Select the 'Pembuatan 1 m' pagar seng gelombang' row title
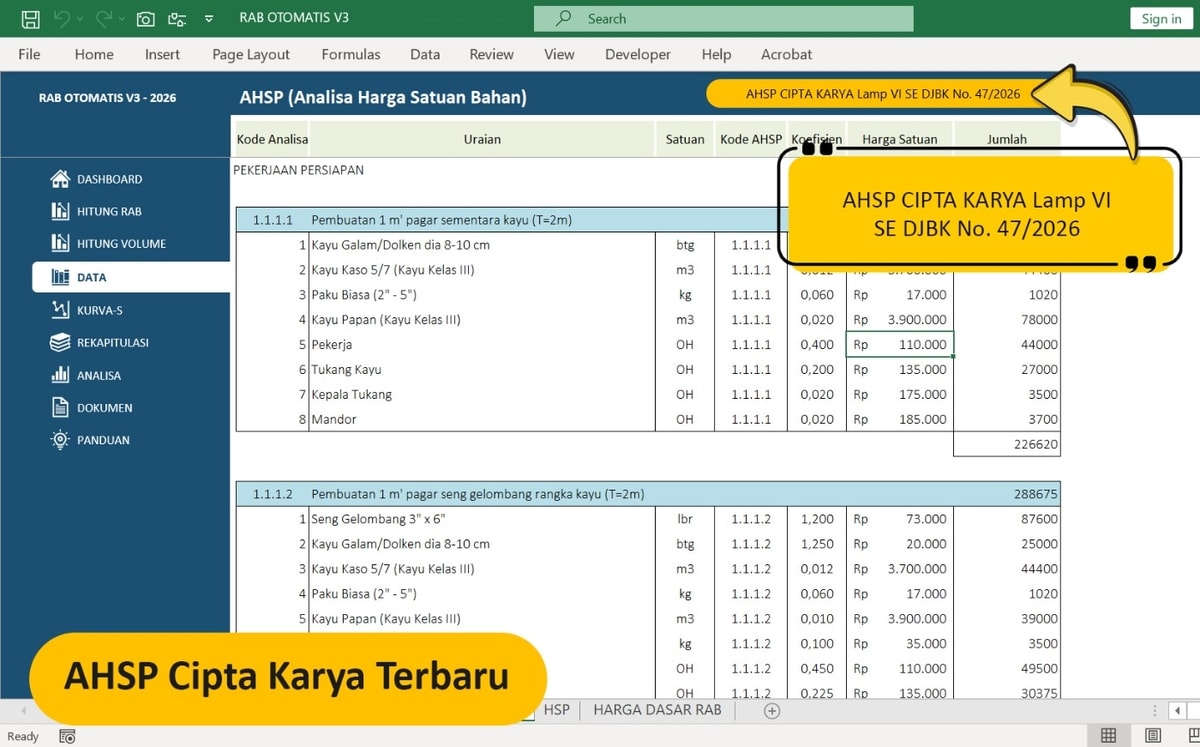1200x747 pixels. click(477, 494)
